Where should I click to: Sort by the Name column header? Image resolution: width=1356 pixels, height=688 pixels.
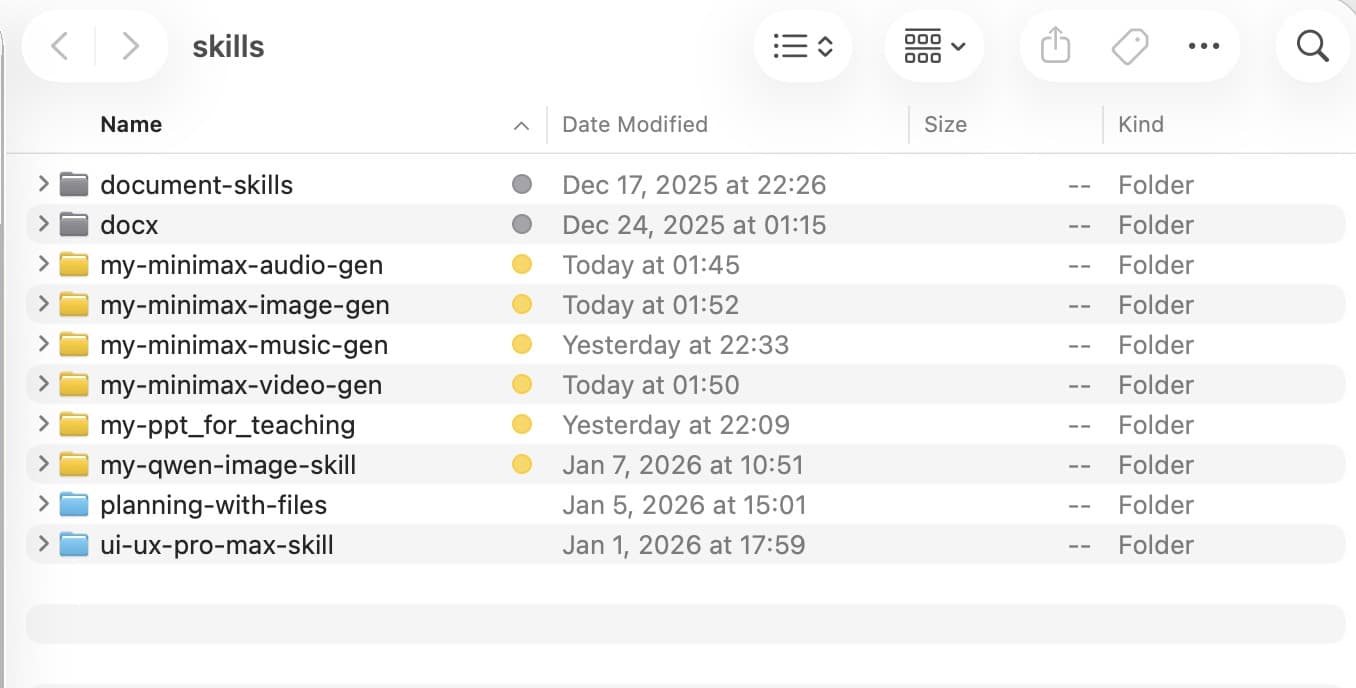point(131,125)
